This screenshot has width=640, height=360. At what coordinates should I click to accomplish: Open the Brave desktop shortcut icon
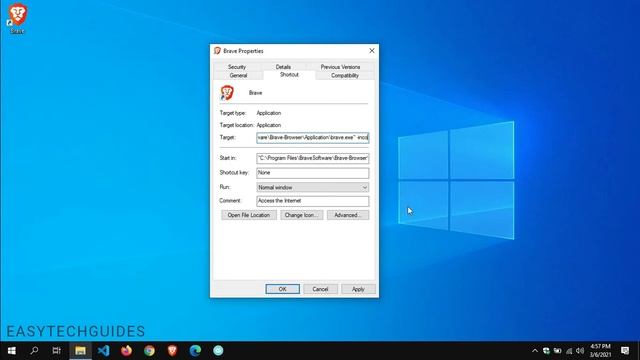click(x=18, y=18)
